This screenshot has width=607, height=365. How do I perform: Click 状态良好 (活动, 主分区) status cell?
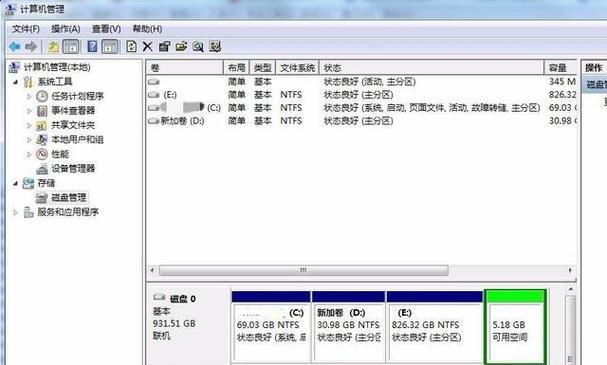(x=369, y=82)
